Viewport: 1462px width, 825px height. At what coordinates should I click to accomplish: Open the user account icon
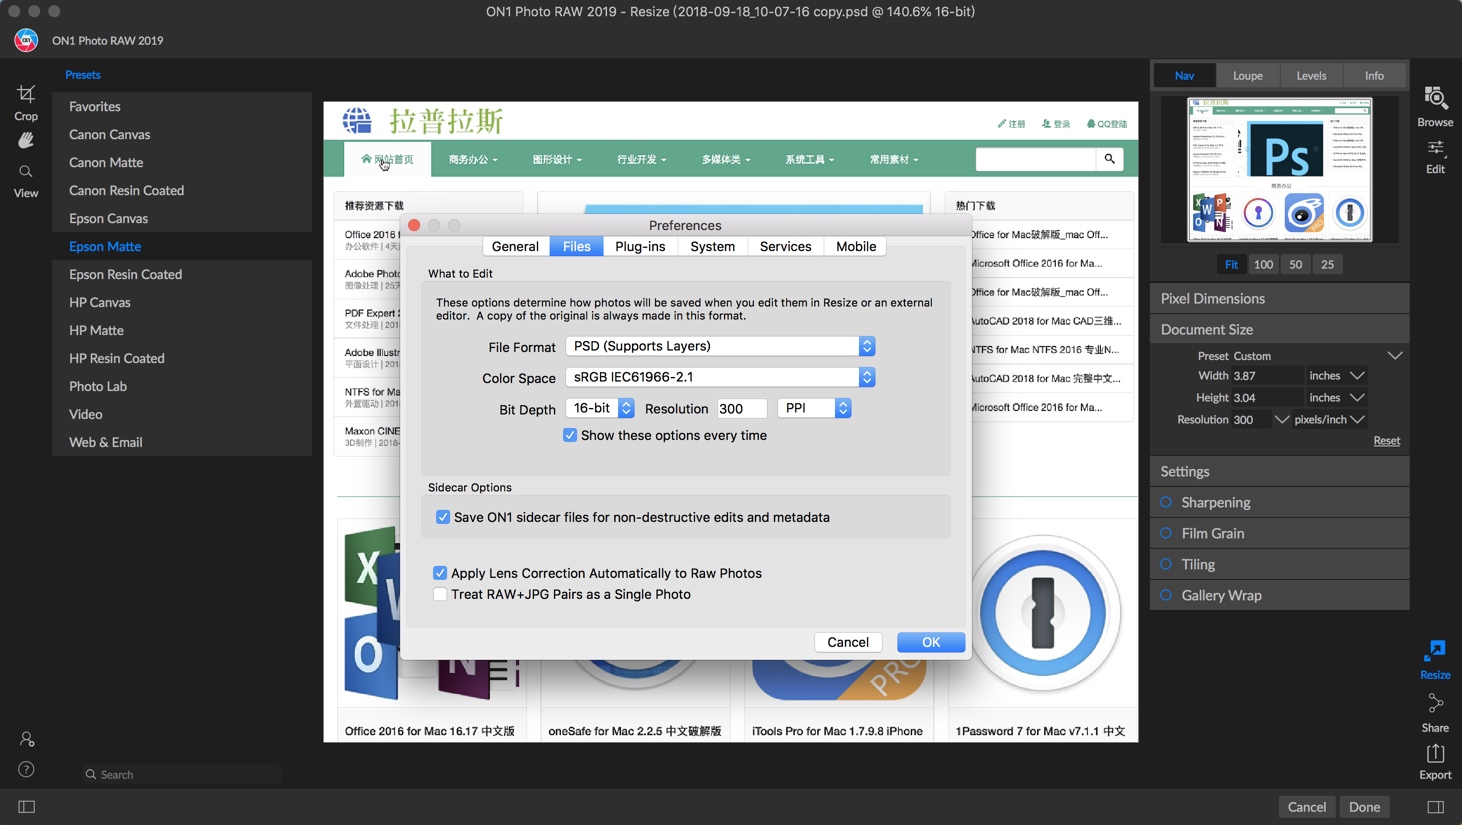pos(27,739)
